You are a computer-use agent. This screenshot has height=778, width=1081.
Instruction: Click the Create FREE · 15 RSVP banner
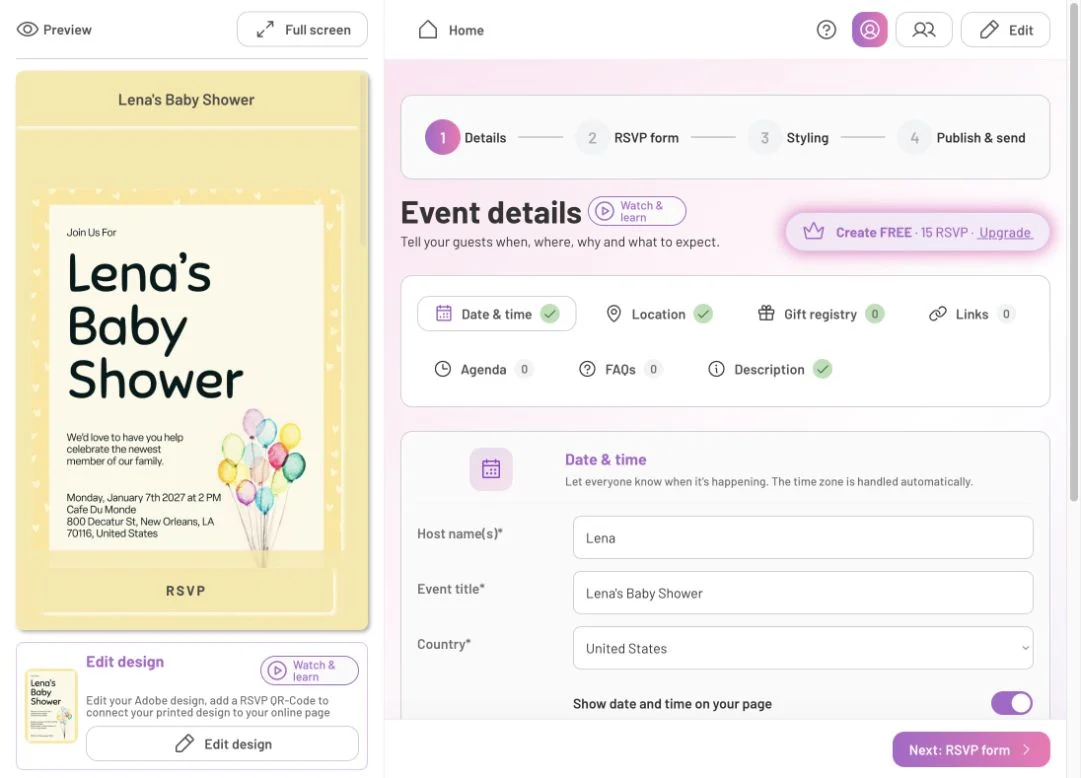(918, 232)
